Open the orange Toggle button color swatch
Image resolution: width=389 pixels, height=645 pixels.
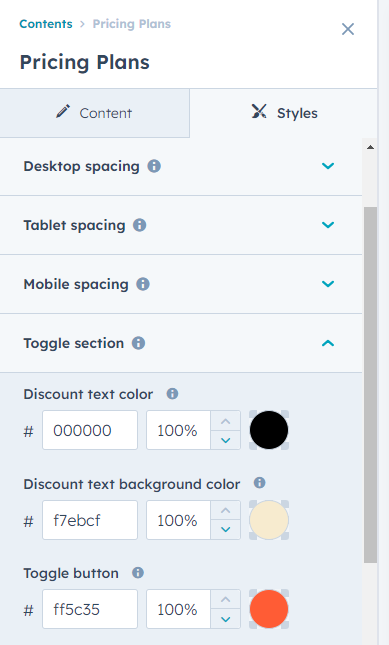[x=269, y=609]
